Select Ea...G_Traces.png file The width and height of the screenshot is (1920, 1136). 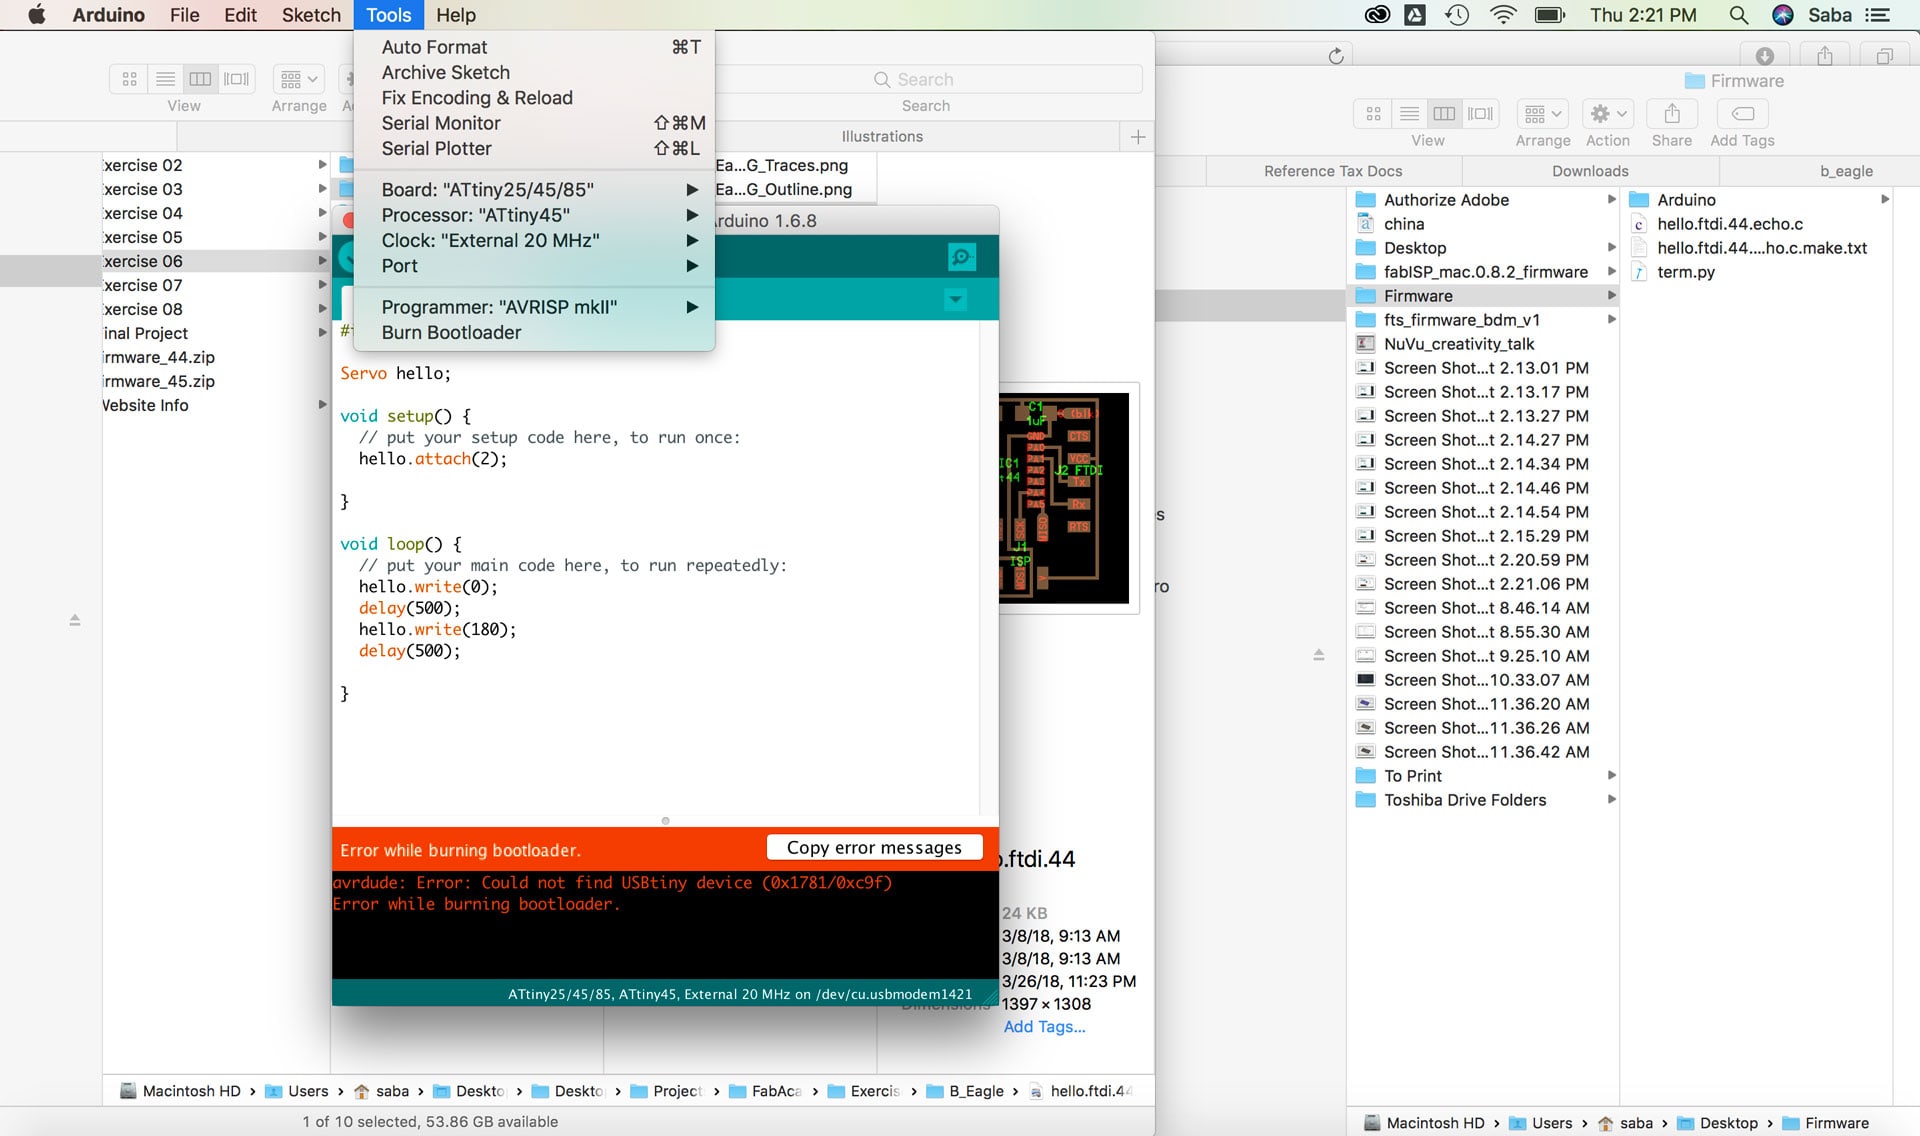coord(781,165)
